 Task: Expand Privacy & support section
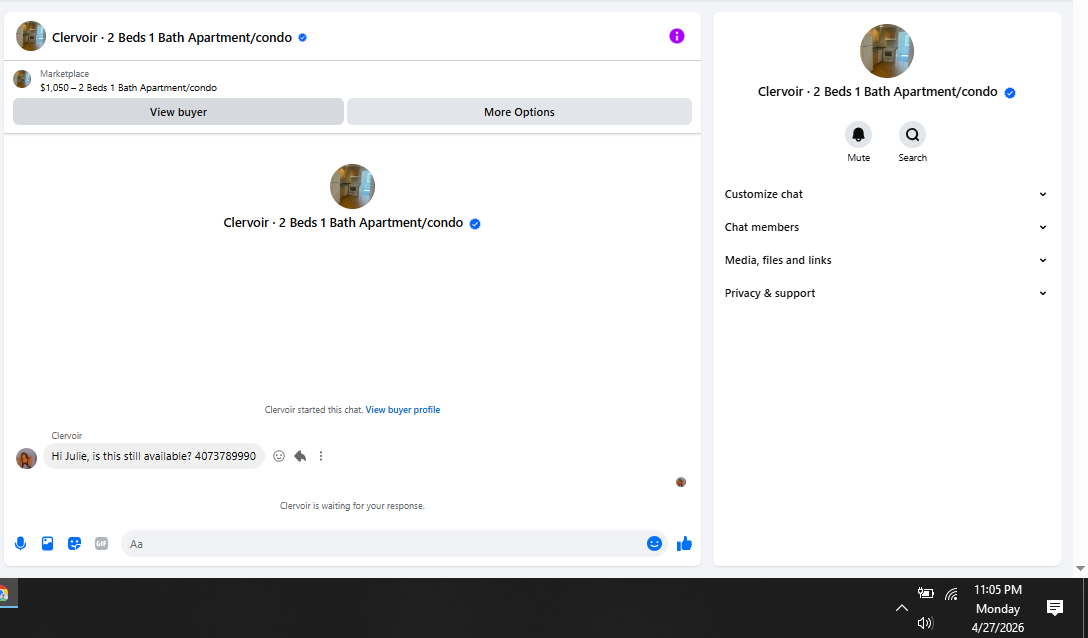pos(886,293)
